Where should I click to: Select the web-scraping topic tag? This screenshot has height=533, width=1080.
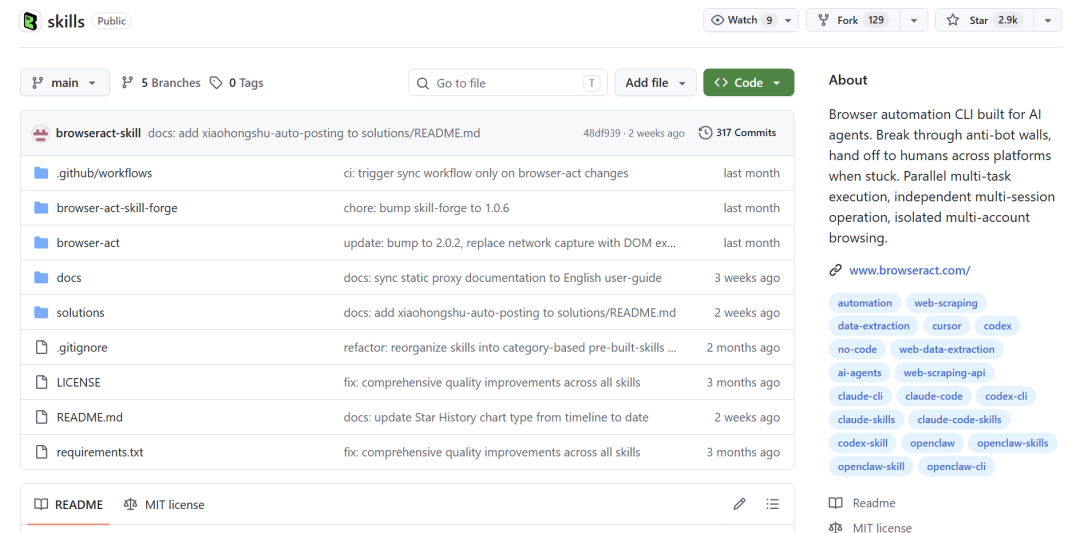[946, 303]
